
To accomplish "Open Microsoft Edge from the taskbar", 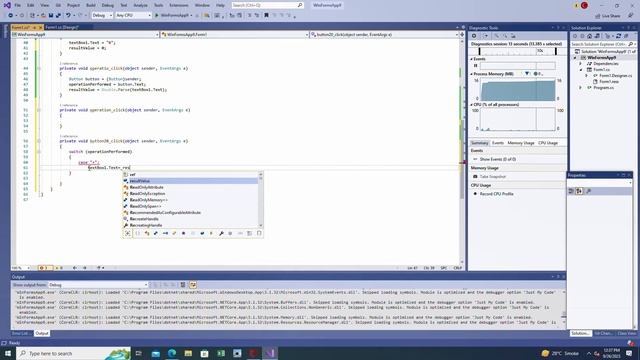I will (x=172, y=353).
